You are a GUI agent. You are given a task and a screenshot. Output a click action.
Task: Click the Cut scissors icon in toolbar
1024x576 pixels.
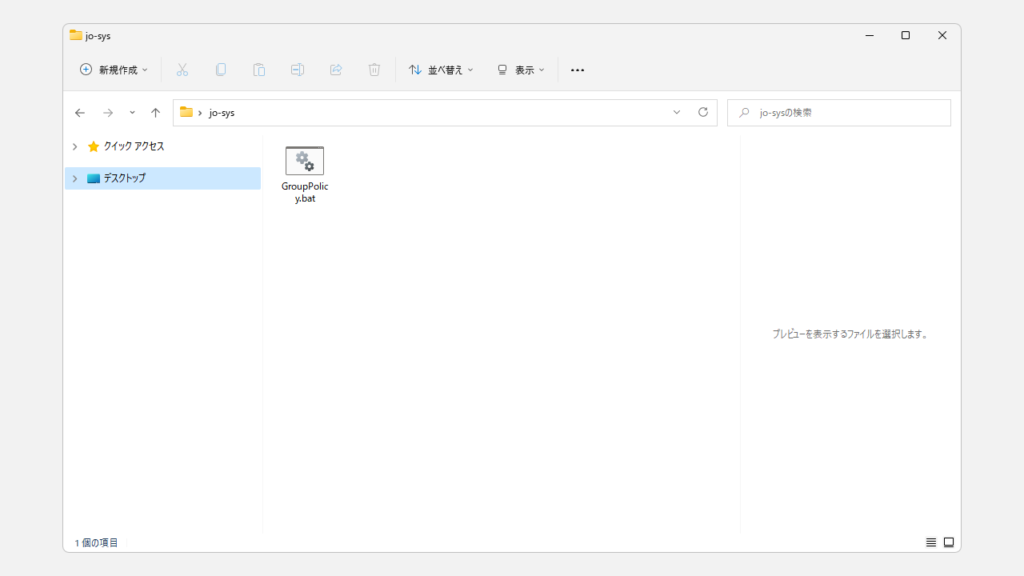[x=182, y=70]
